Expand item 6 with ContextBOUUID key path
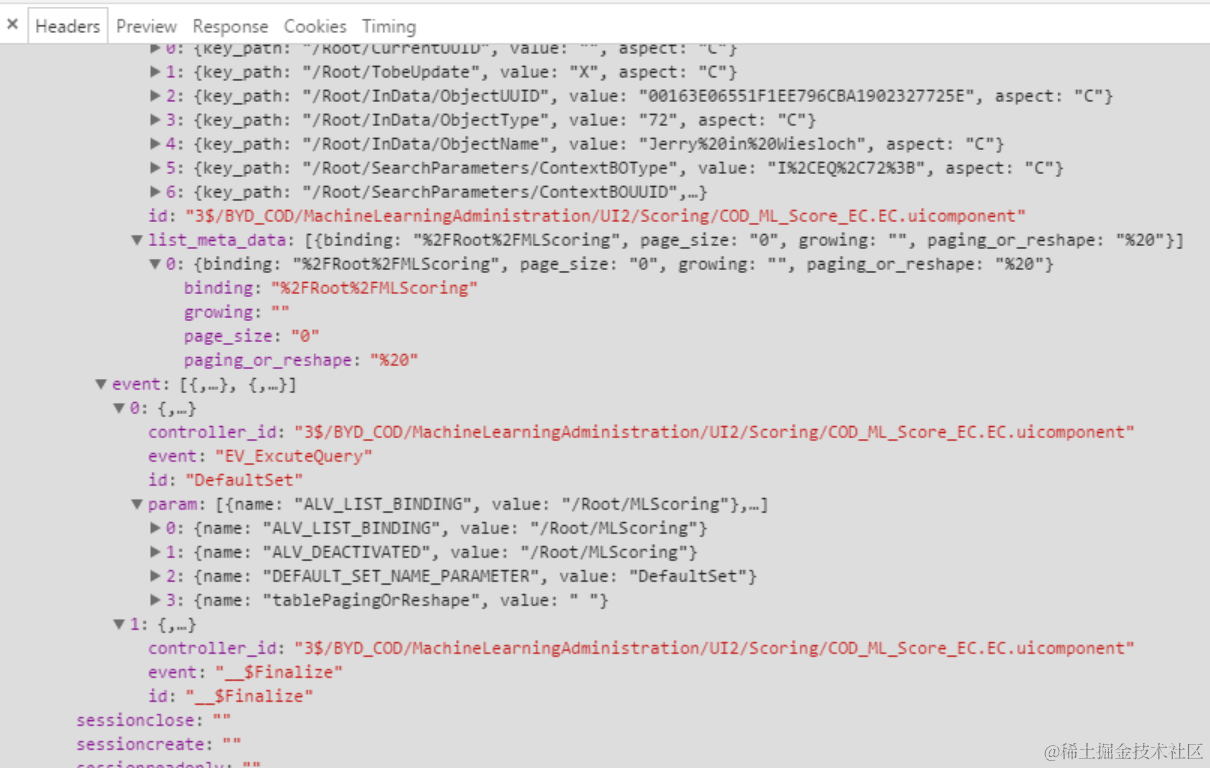Screen dimensions: 1210x768 click(x=155, y=192)
